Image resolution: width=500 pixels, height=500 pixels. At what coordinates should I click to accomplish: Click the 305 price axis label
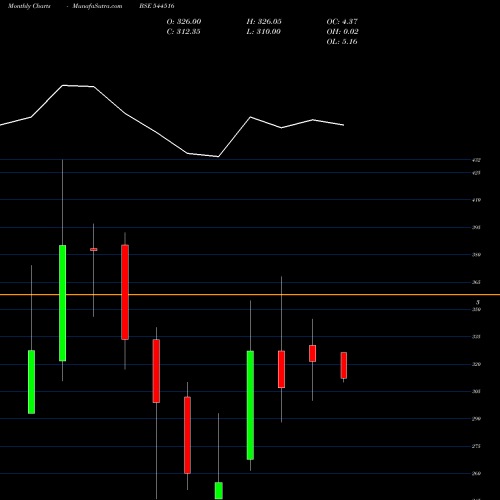pyautogui.click(x=476, y=392)
